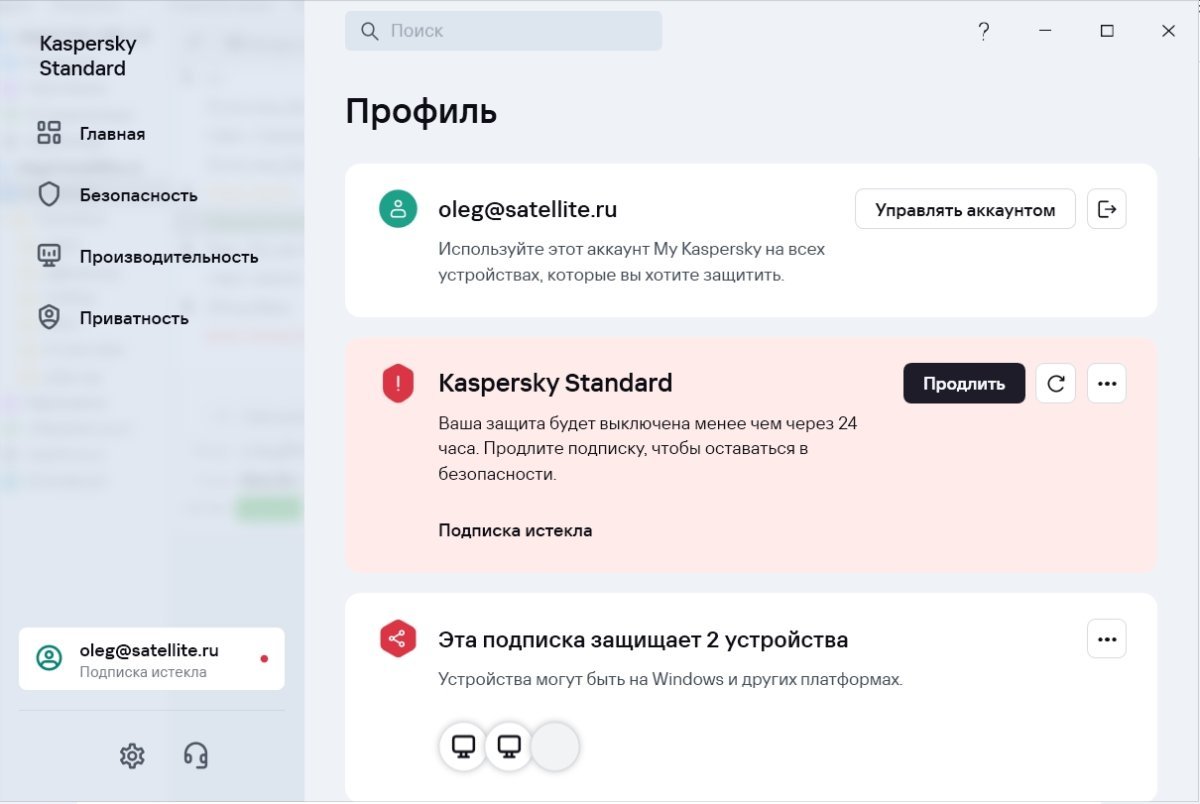Open oleg@satellite.ru profile card in sidebar
The width and height of the screenshot is (1200, 804).
151,659
